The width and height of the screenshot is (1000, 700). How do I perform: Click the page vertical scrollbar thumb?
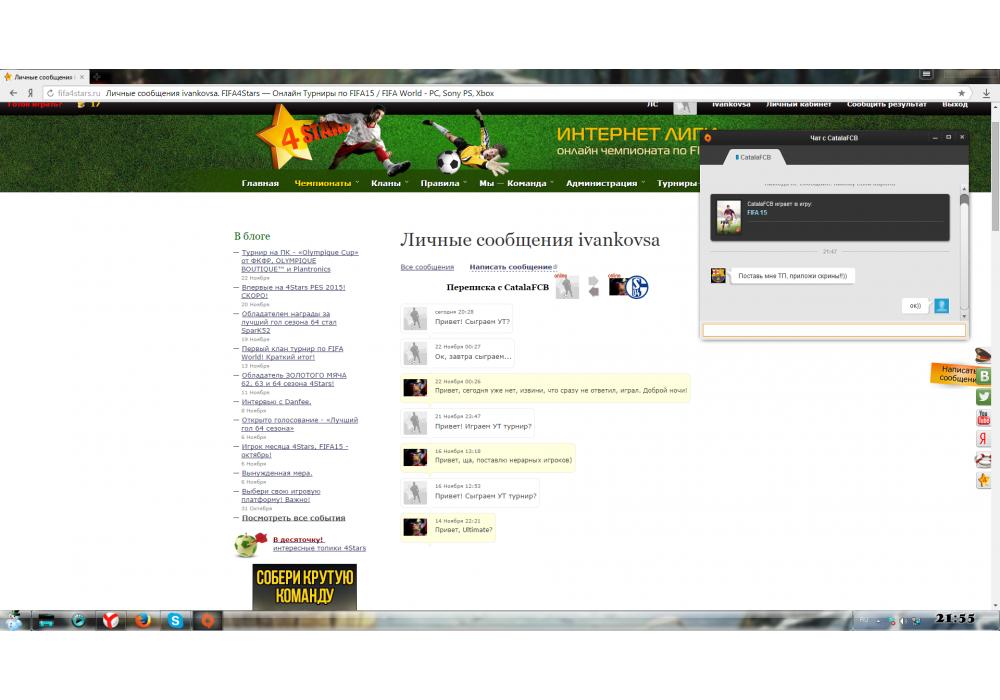point(995,175)
